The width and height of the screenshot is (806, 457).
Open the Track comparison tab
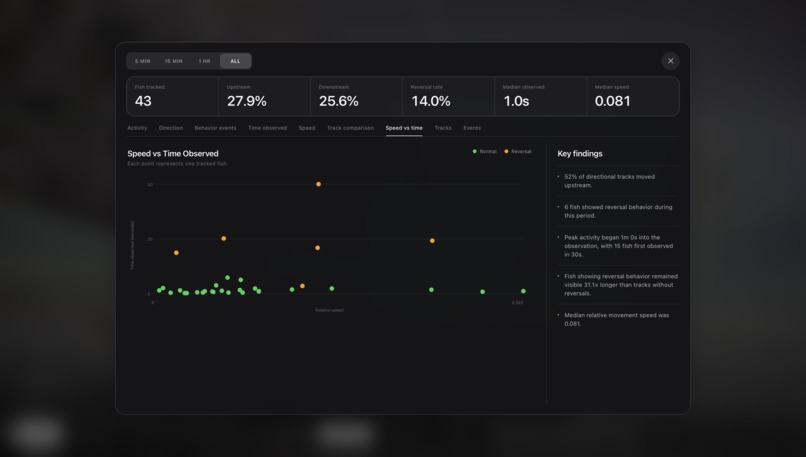[x=351, y=128]
